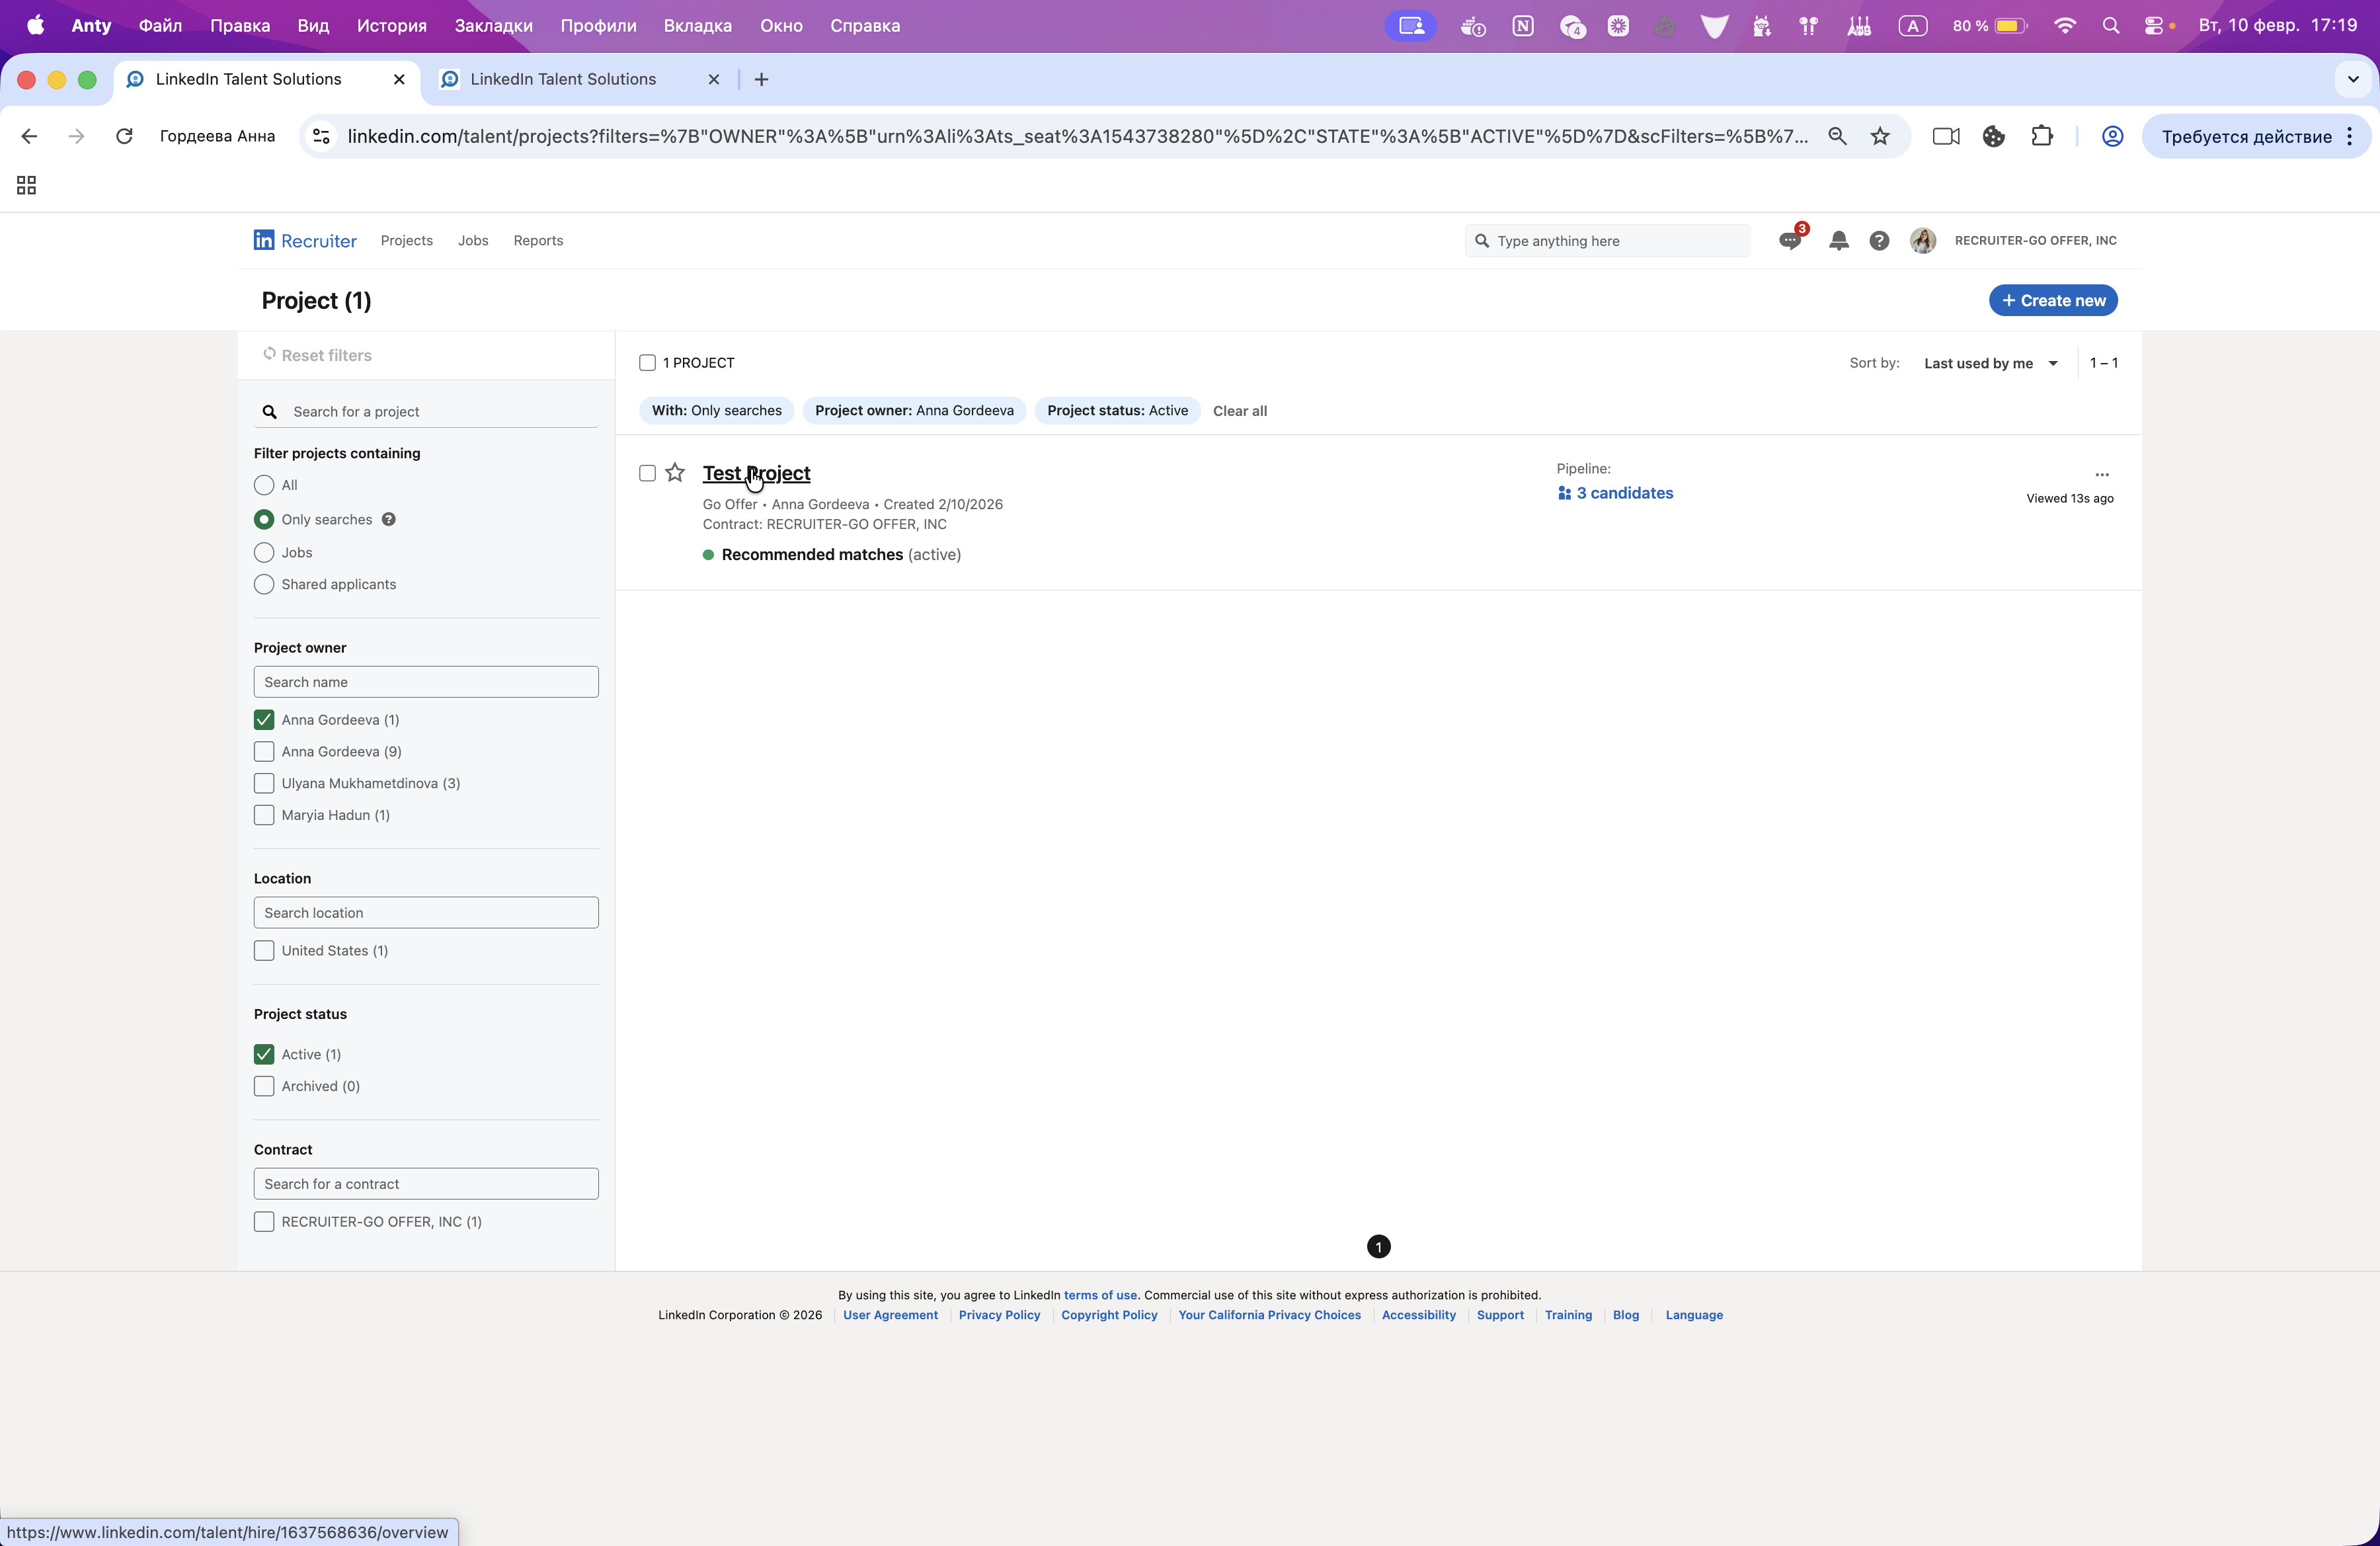
Task: Open the three-dot menu for Test Project
Action: (x=2101, y=475)
